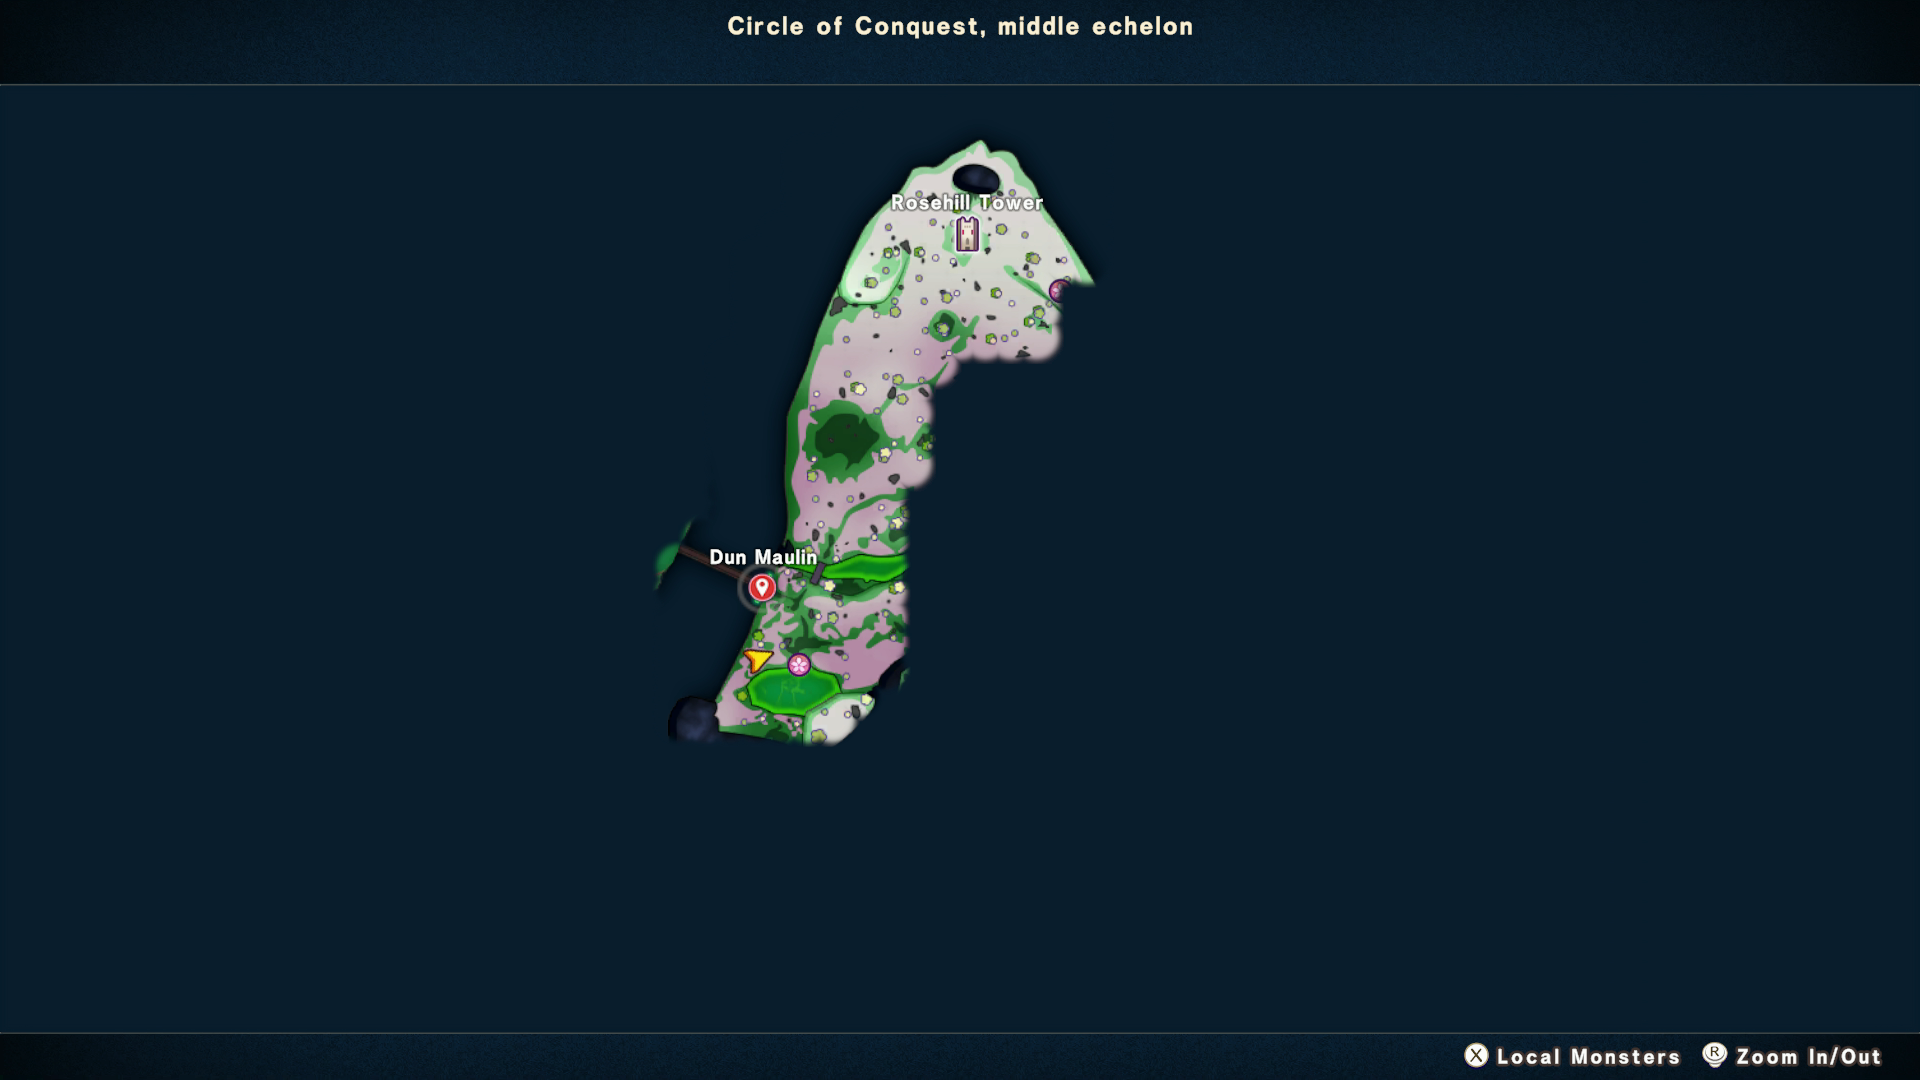The image size is (1920, 1080).
Task: Select the pink flower marker near the player arrow
Action: coord(798,664)
